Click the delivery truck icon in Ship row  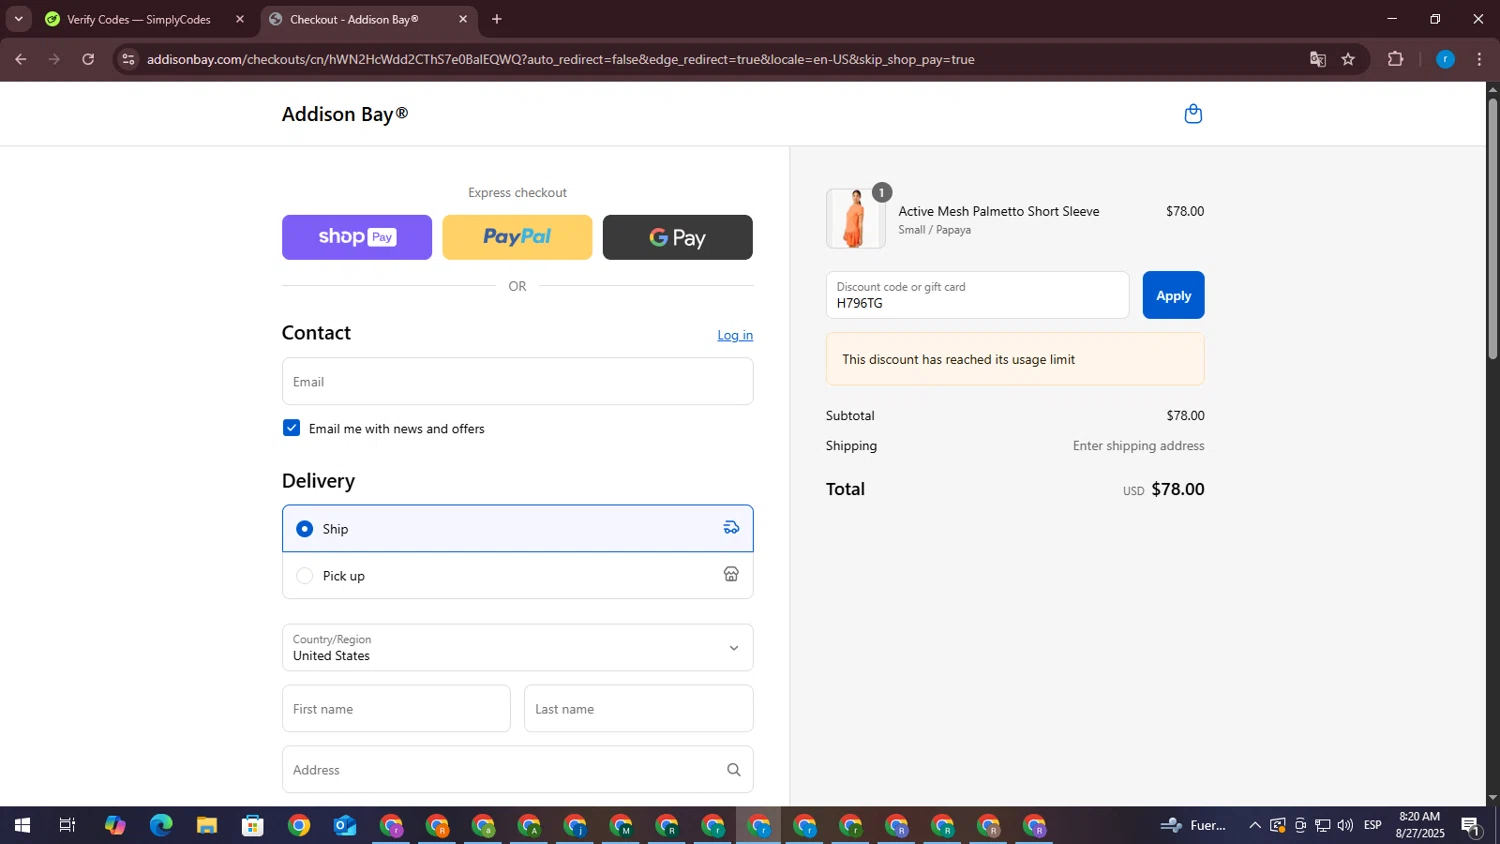point(731,528)
